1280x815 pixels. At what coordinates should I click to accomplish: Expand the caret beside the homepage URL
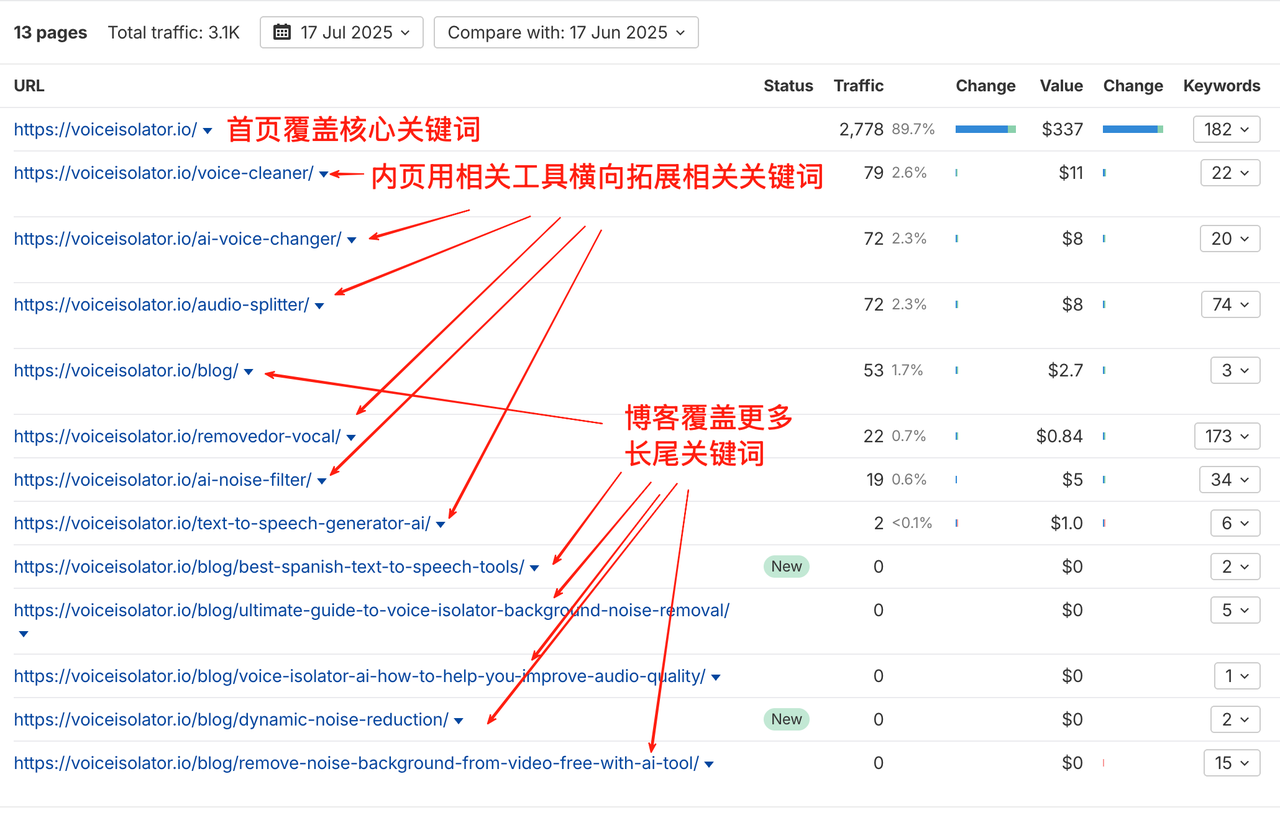tap(207, 131)
